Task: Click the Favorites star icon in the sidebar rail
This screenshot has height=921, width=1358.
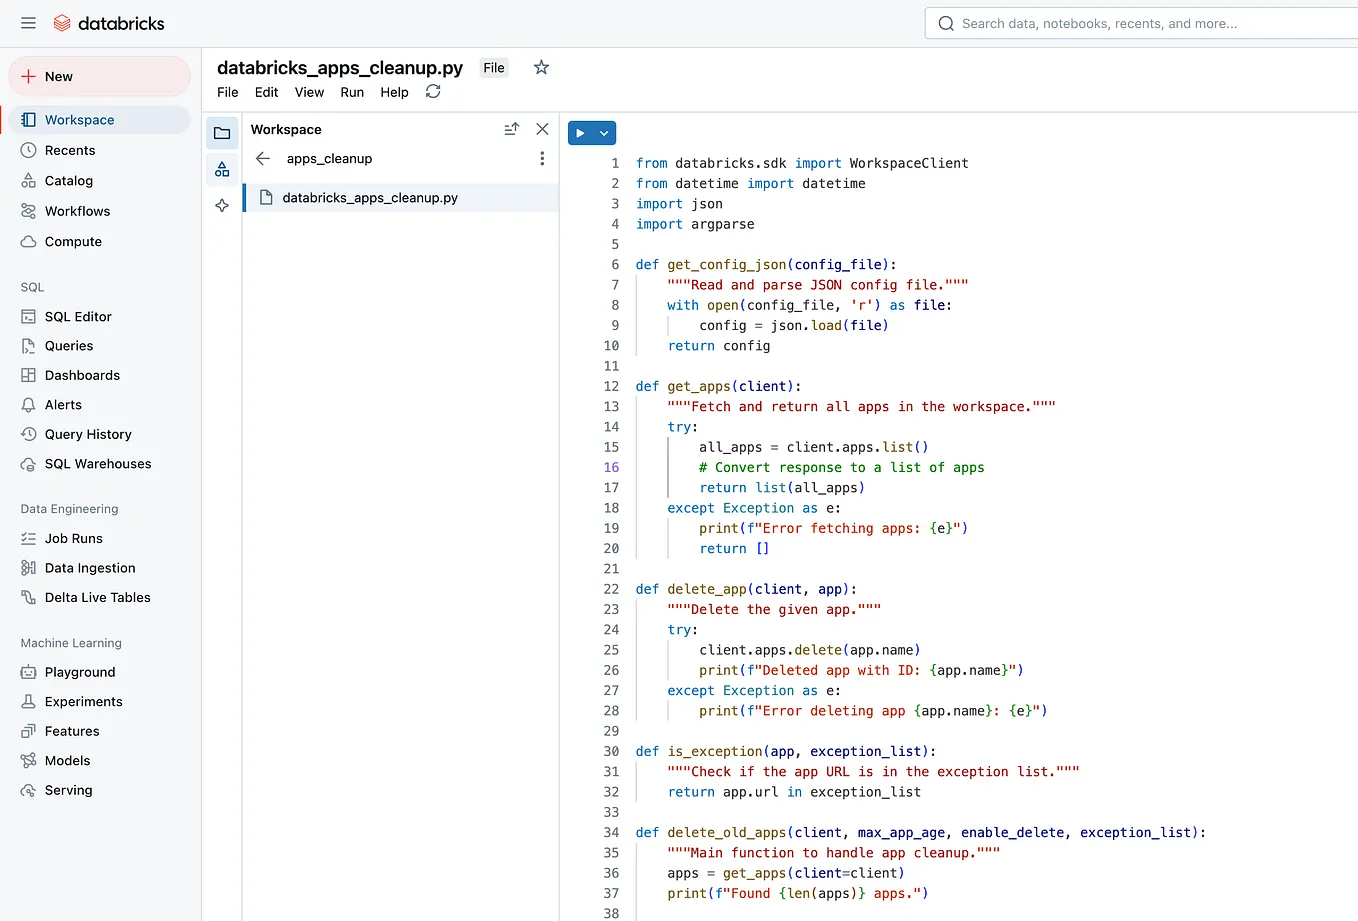Action: click(221, 205)
